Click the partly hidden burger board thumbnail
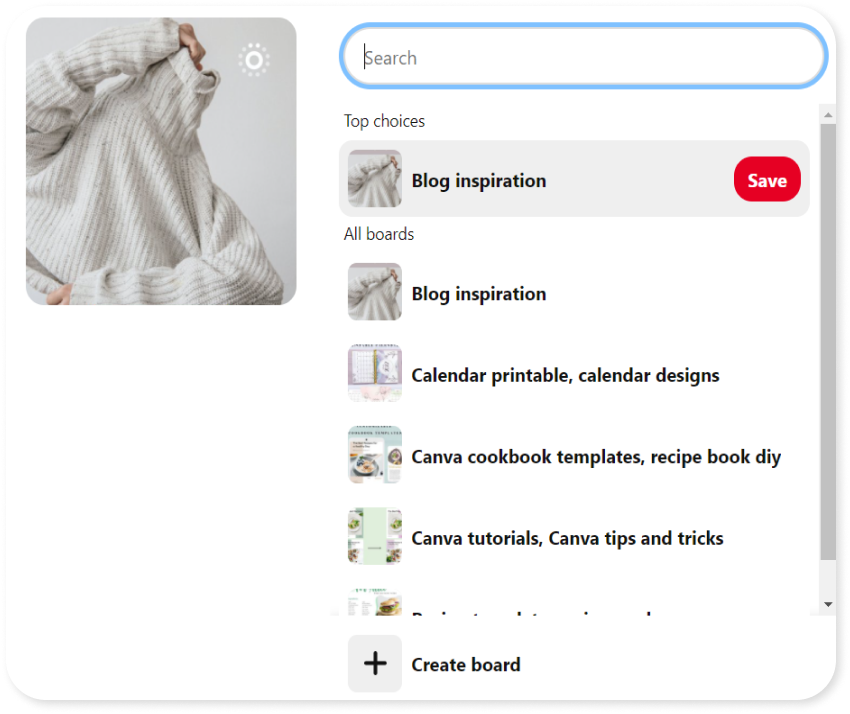Image resolution: width=850 pixels, height=714 pixels. point(375,601)
